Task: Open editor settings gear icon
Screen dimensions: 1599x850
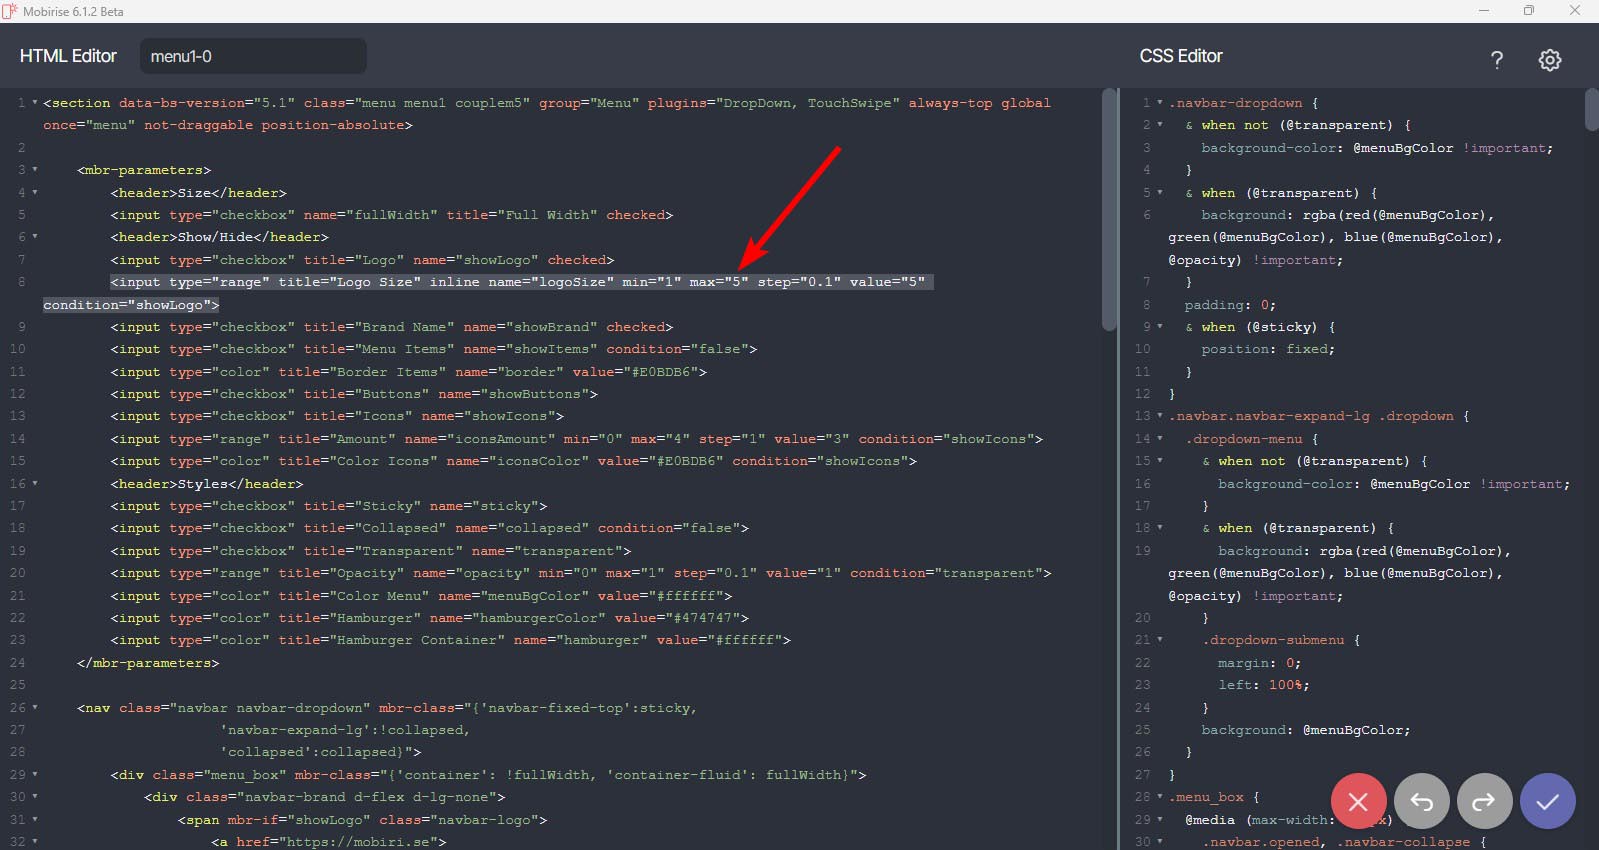Action: point(1549,60)
